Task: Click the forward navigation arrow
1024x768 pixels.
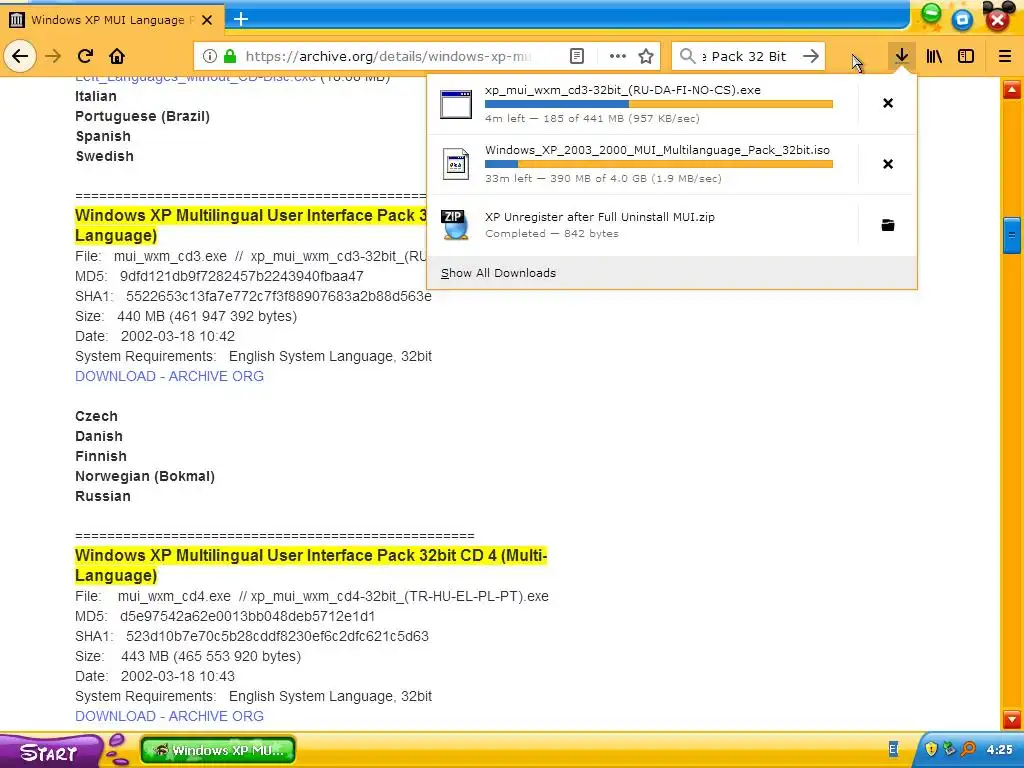Action: pyautogui.click(x=53, y=56)
